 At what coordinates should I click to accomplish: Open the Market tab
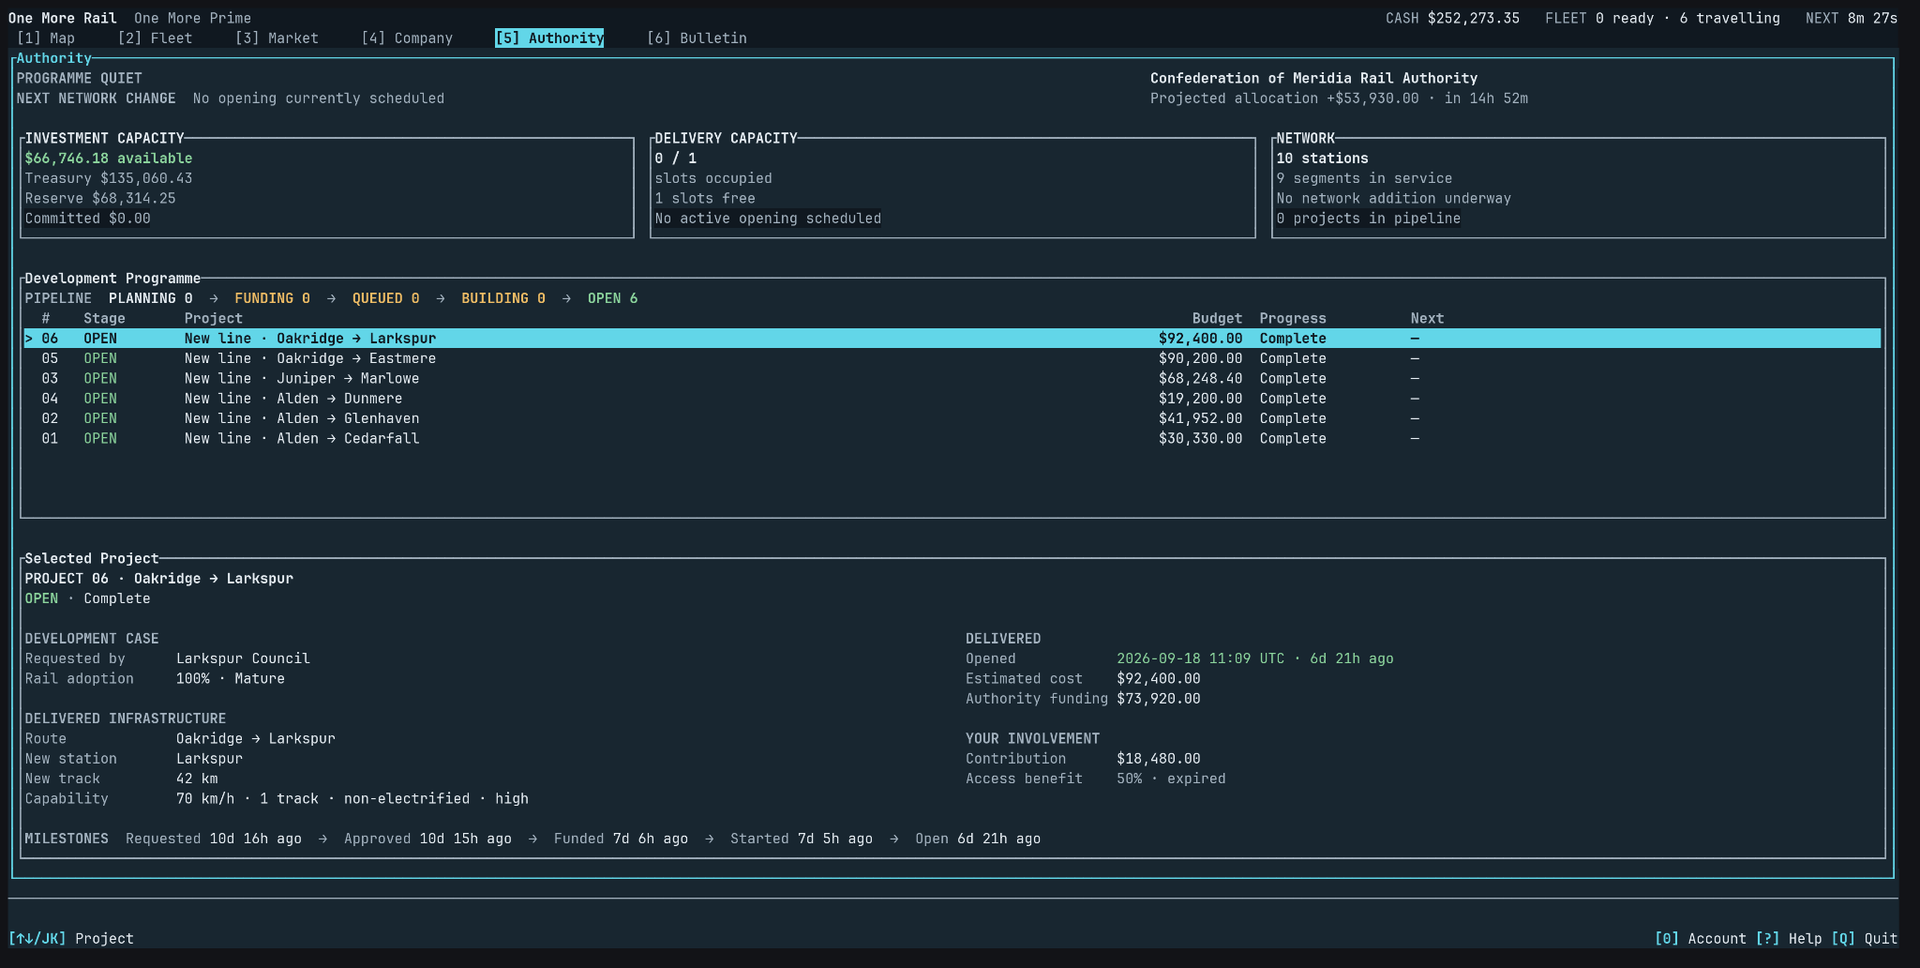point(277,38)
